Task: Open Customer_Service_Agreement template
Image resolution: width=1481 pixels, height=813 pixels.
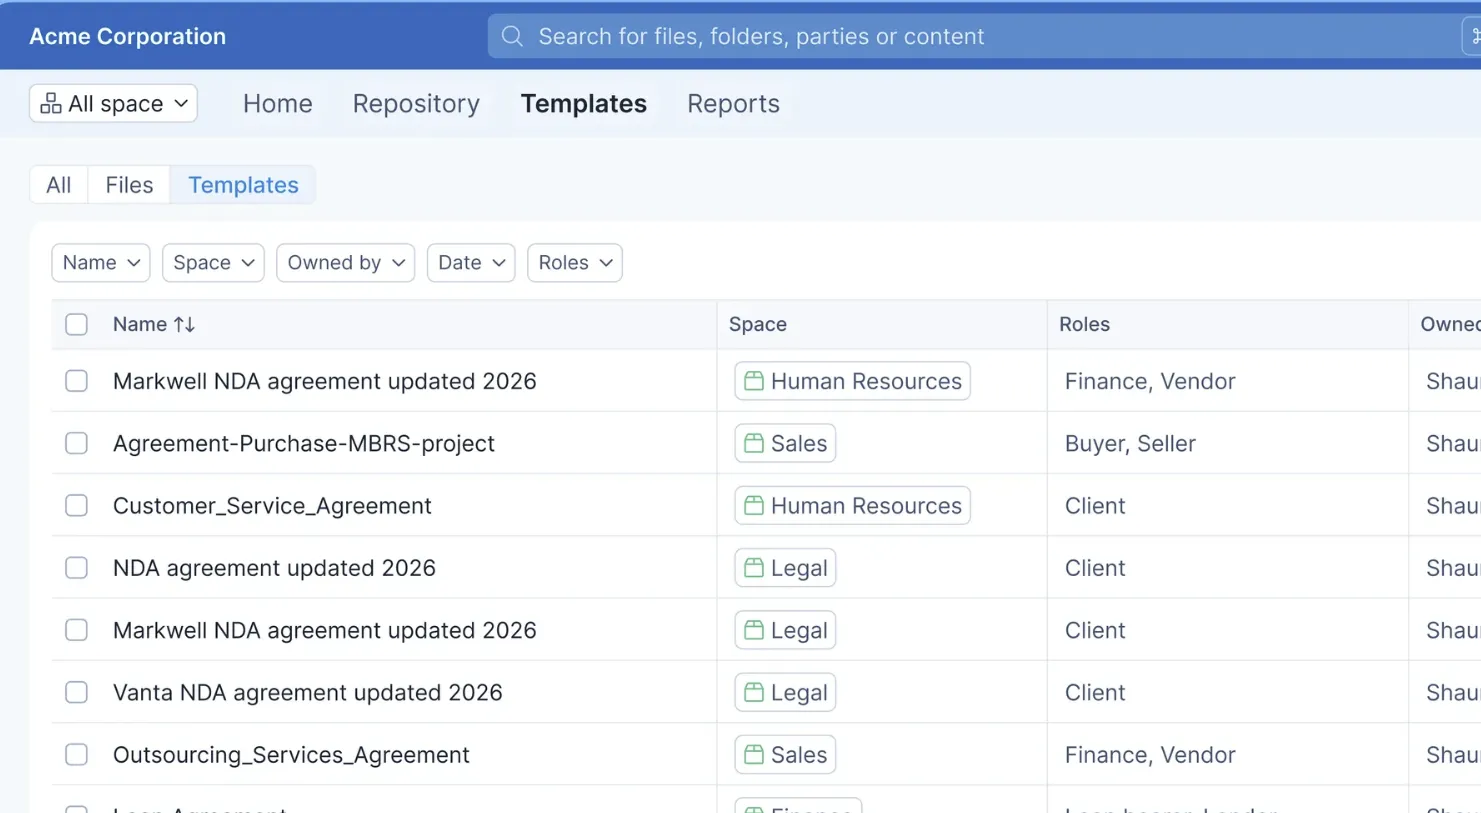Action: (x=272, y=506)
